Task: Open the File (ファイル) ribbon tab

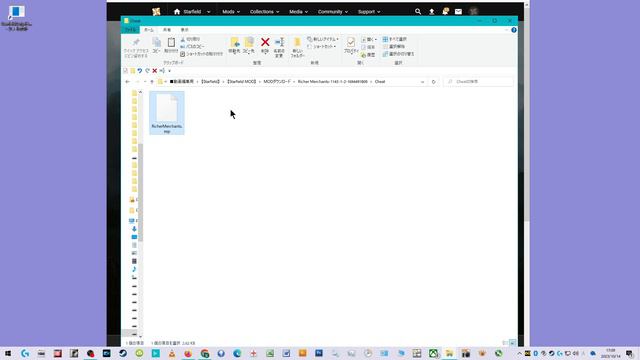Action: 130,30
